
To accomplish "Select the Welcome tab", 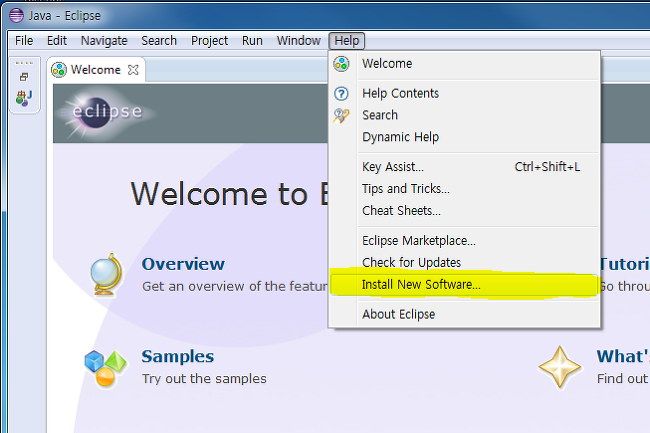I will 96,70.
